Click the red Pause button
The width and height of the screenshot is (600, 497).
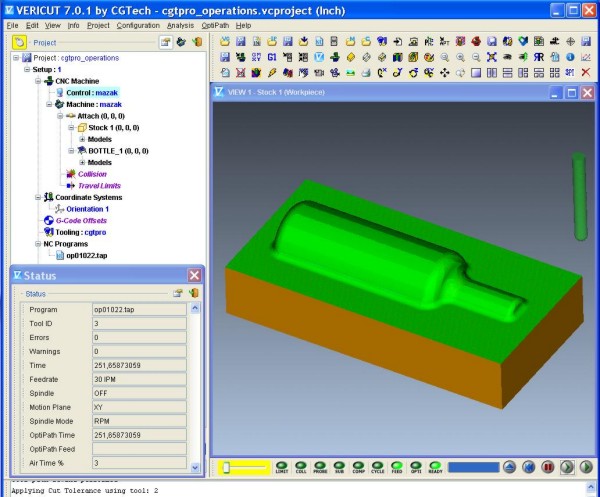(548, 467)
